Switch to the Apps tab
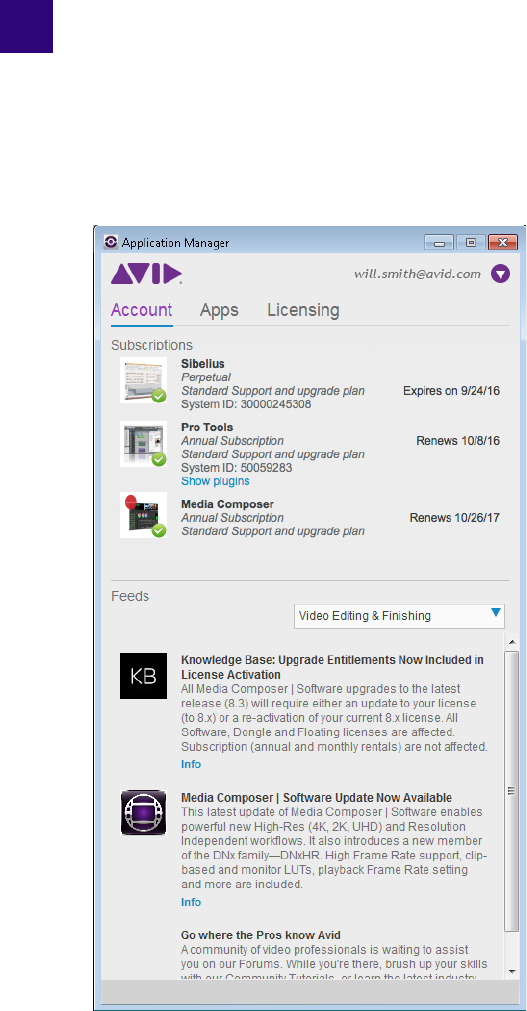This screenshot has height=1011, width=527. [x=219, y=310]
